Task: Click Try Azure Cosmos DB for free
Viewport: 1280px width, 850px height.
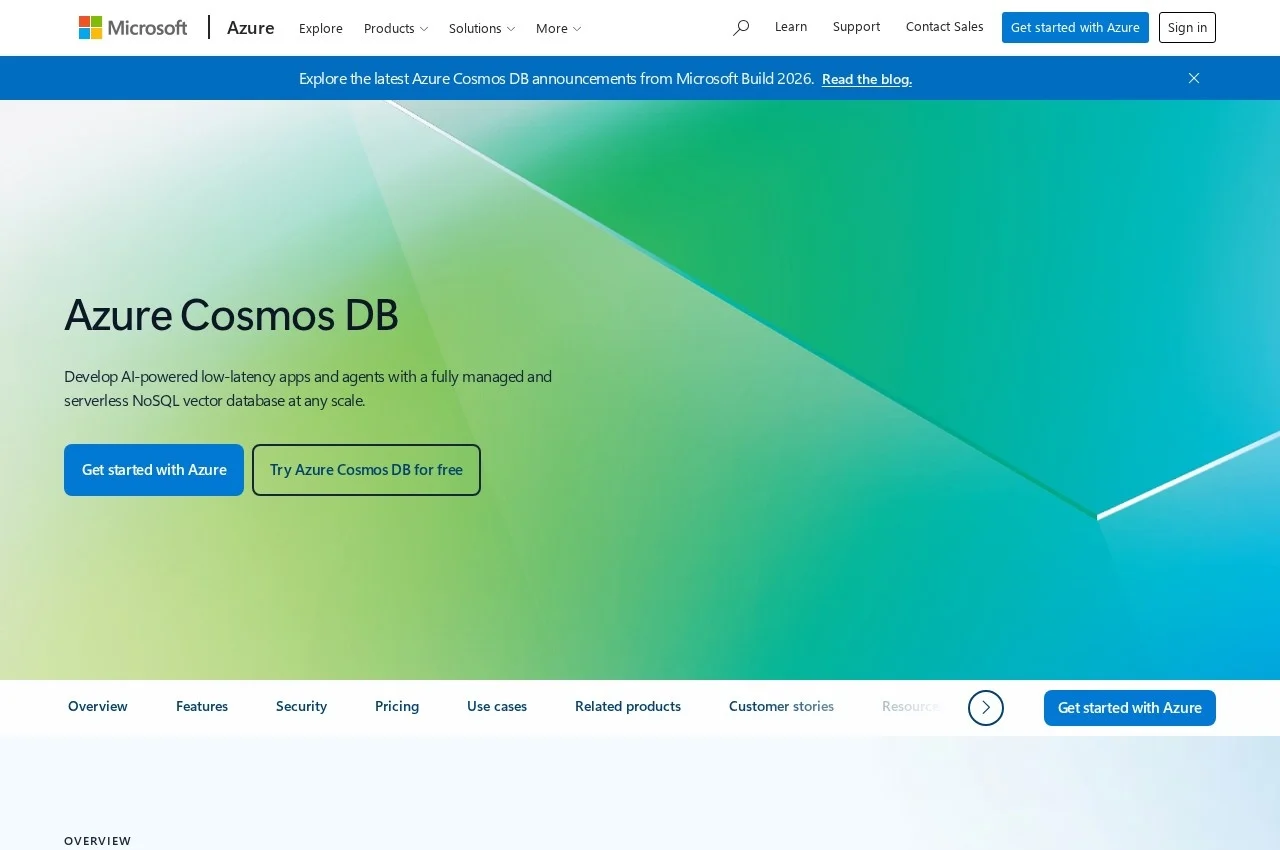Action: pos(366,470)
